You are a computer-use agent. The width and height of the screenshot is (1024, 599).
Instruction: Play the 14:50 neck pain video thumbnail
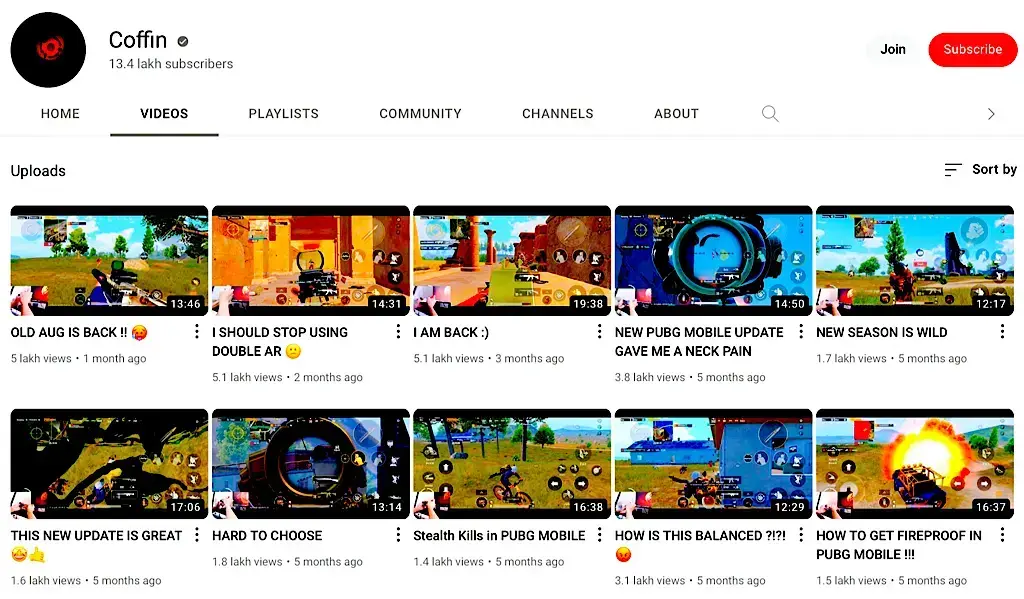coord(713,261)
